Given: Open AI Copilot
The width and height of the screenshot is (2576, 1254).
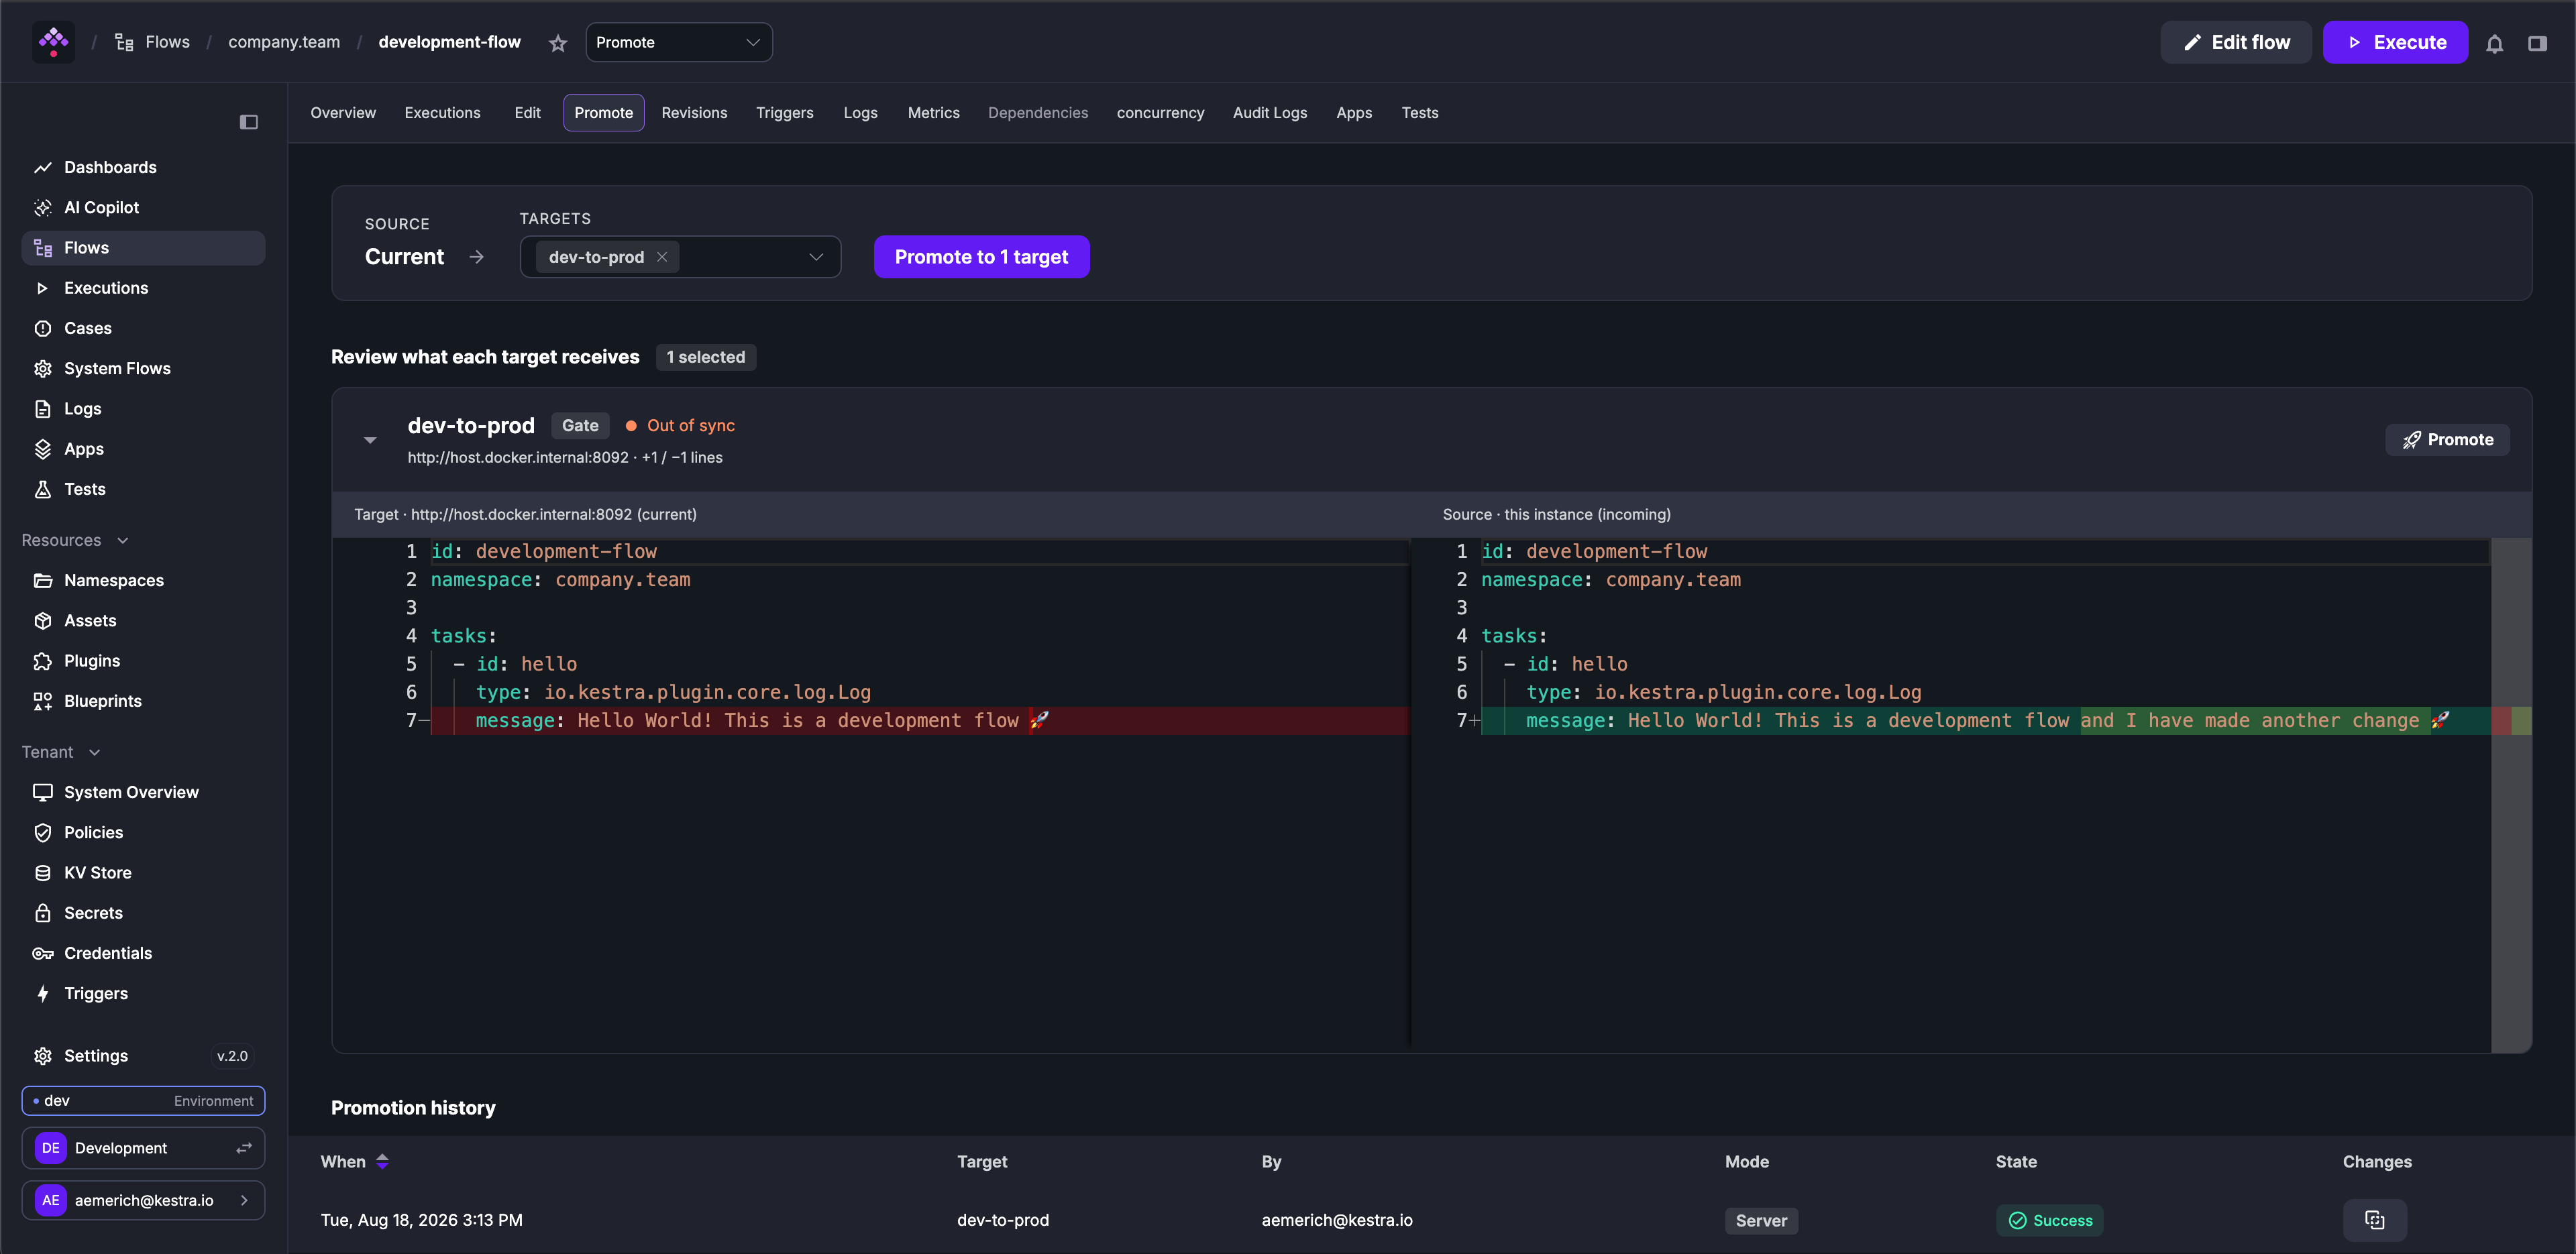Looking at the screenshot, I should pos(144,207).
